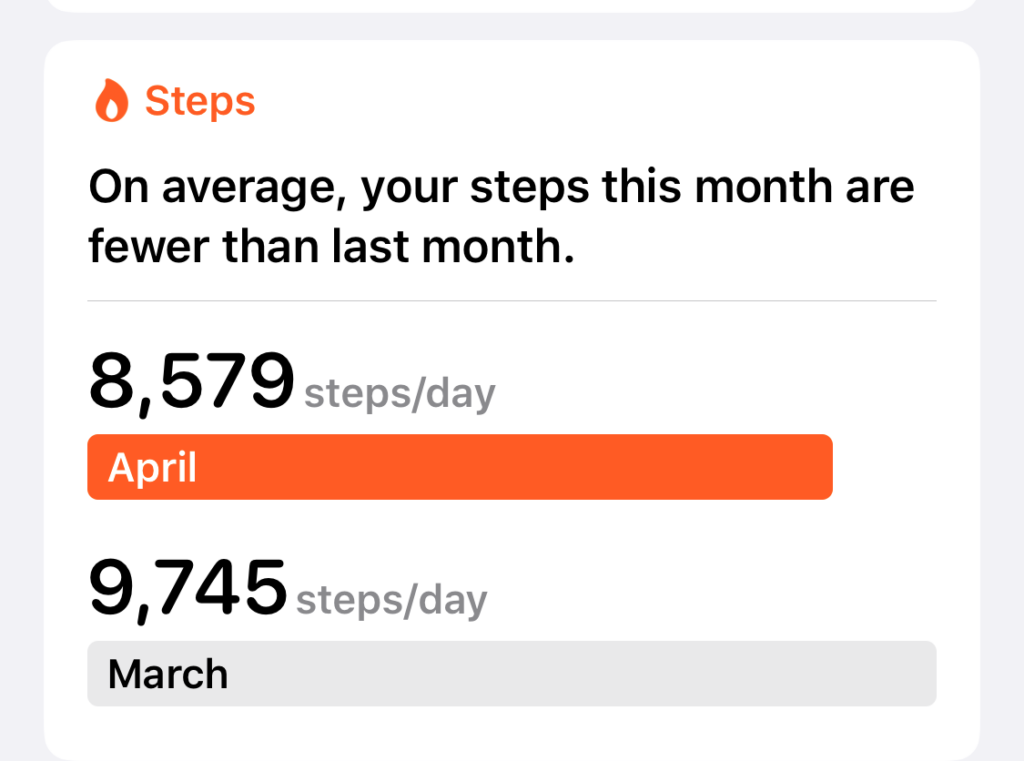Click the "March" label text
This screenshot has height=761, width=1024.
click(168, 674)
